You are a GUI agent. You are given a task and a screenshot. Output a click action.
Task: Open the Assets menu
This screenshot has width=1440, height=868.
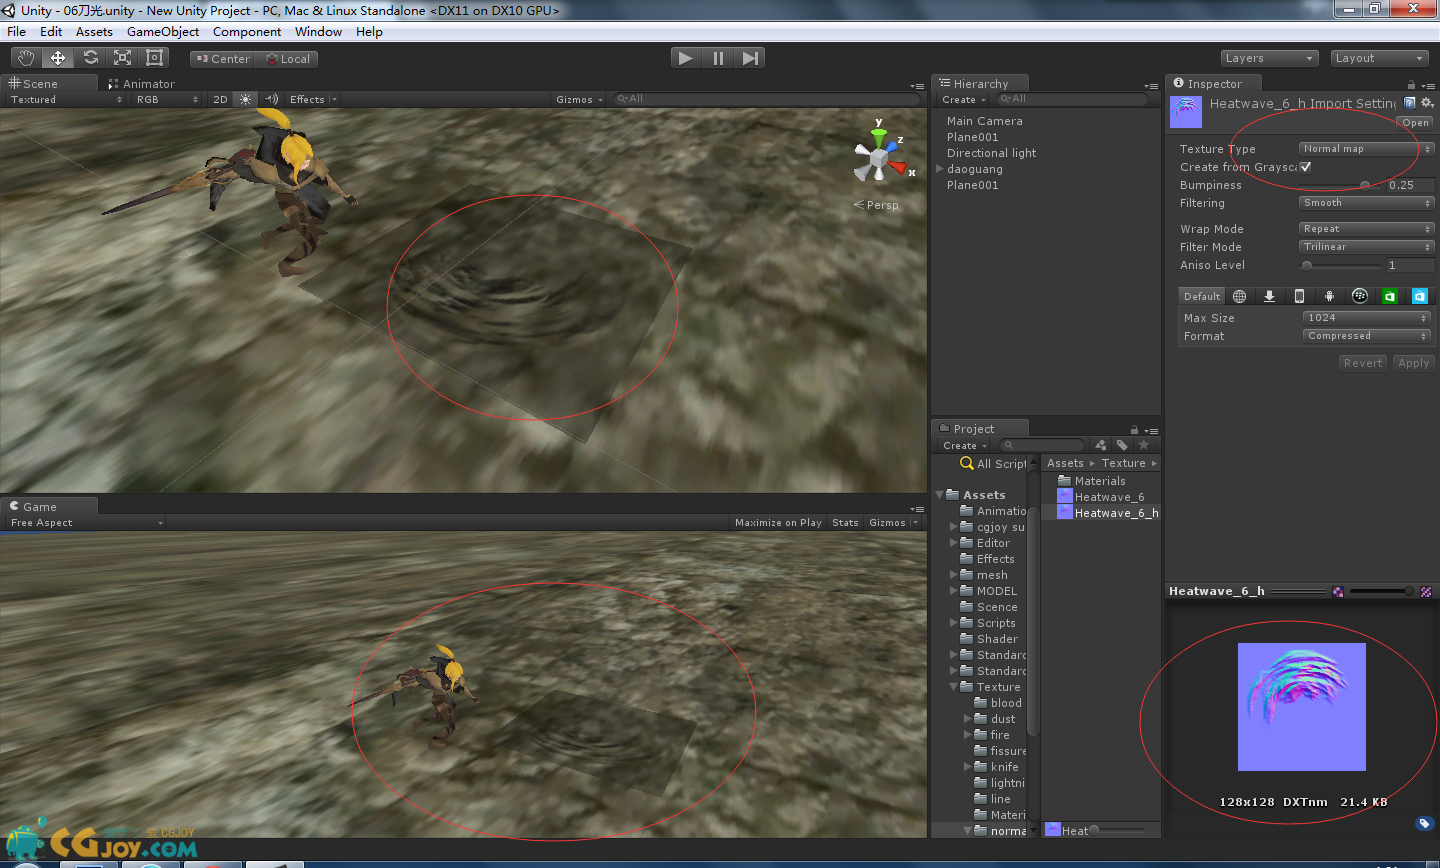94,31
